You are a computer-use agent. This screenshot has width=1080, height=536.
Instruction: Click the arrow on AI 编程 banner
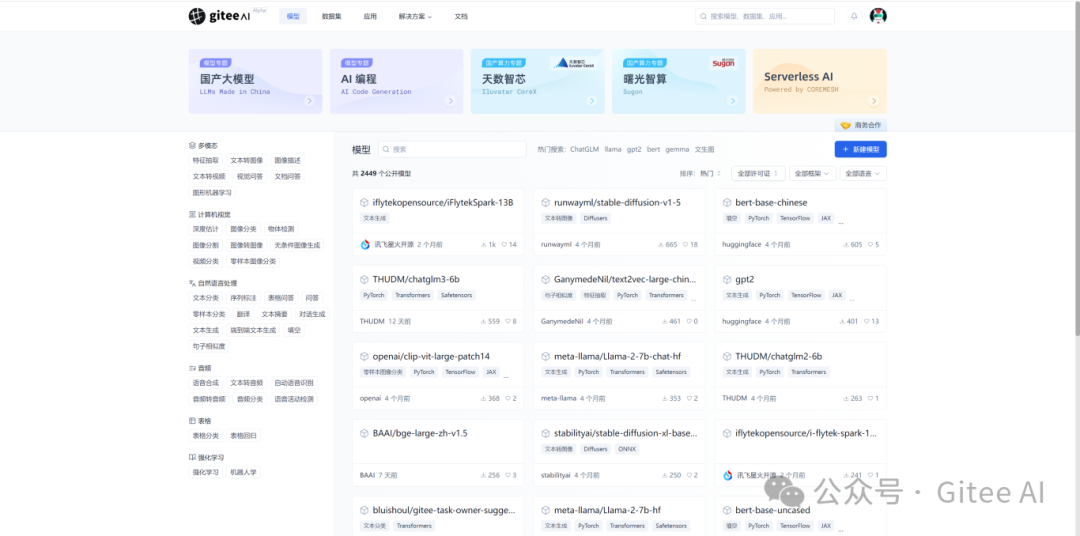[450, 101]
